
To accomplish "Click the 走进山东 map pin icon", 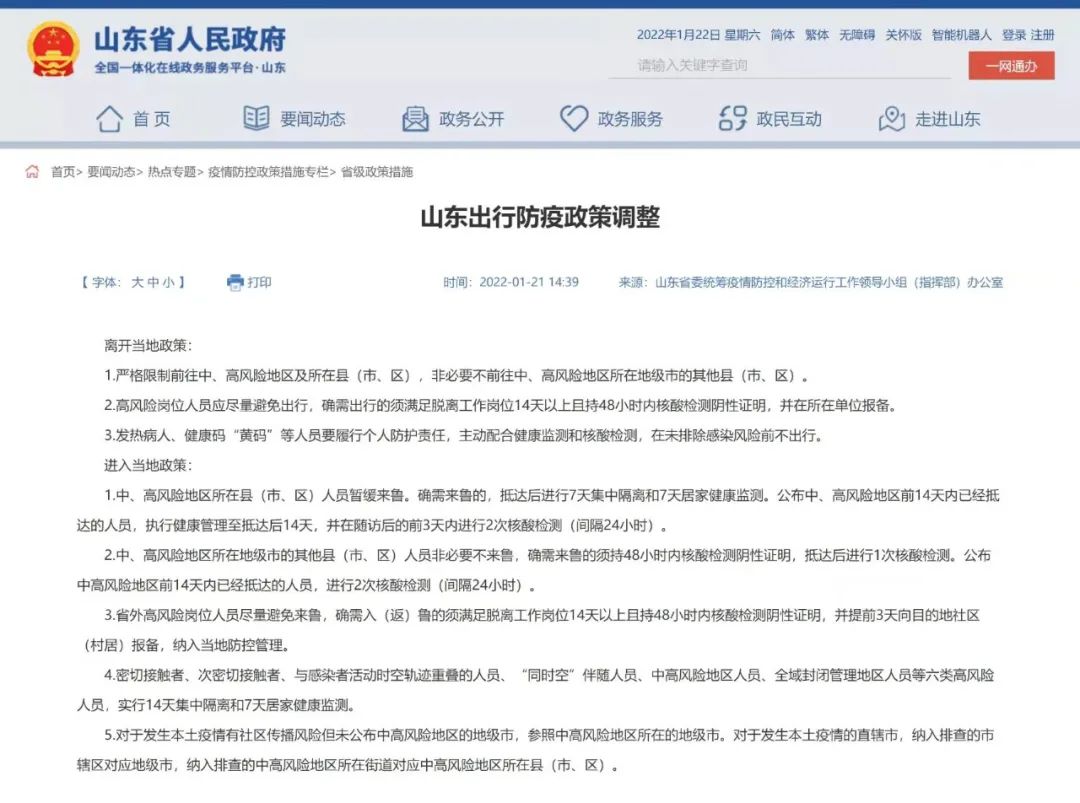I will click(x=891, y=119).
